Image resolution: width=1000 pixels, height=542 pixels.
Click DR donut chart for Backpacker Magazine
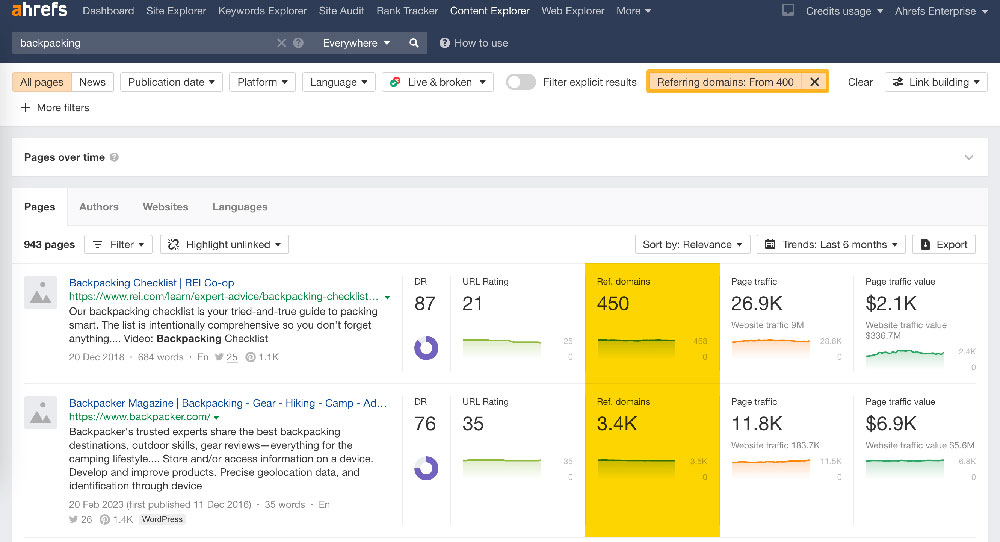(x=426, y=467)
